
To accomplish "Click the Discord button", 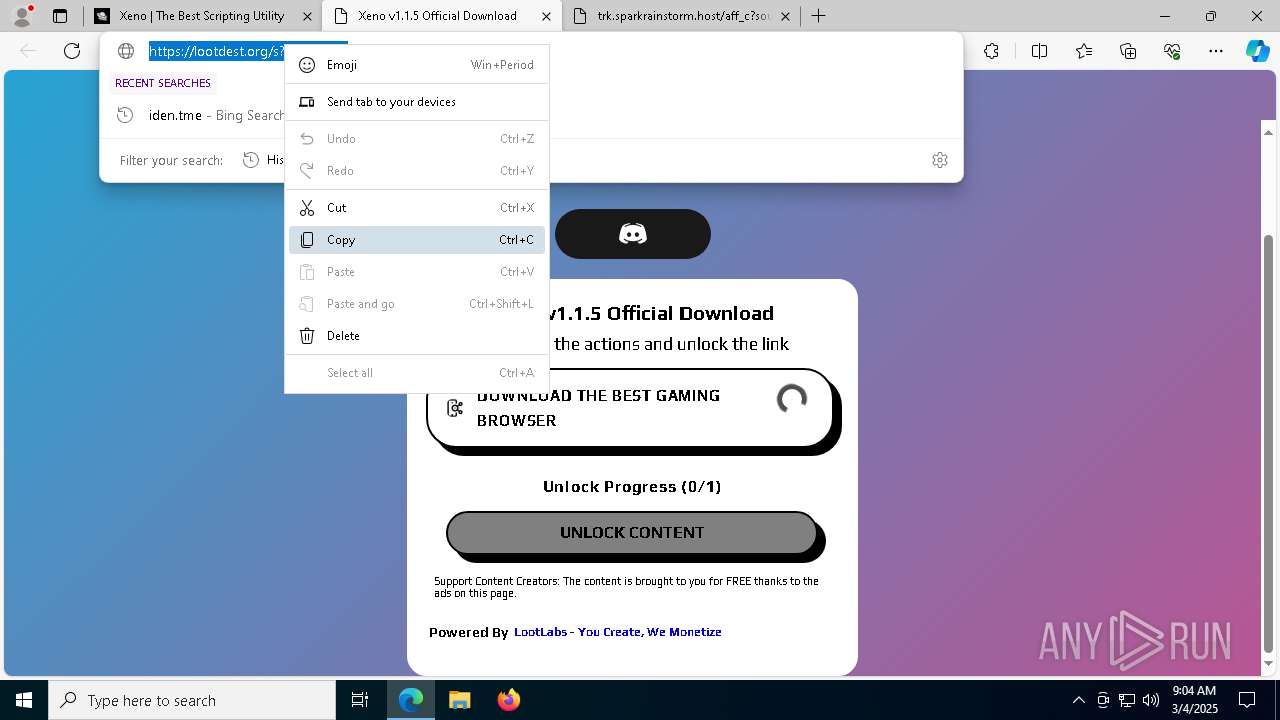I will 633,234.
